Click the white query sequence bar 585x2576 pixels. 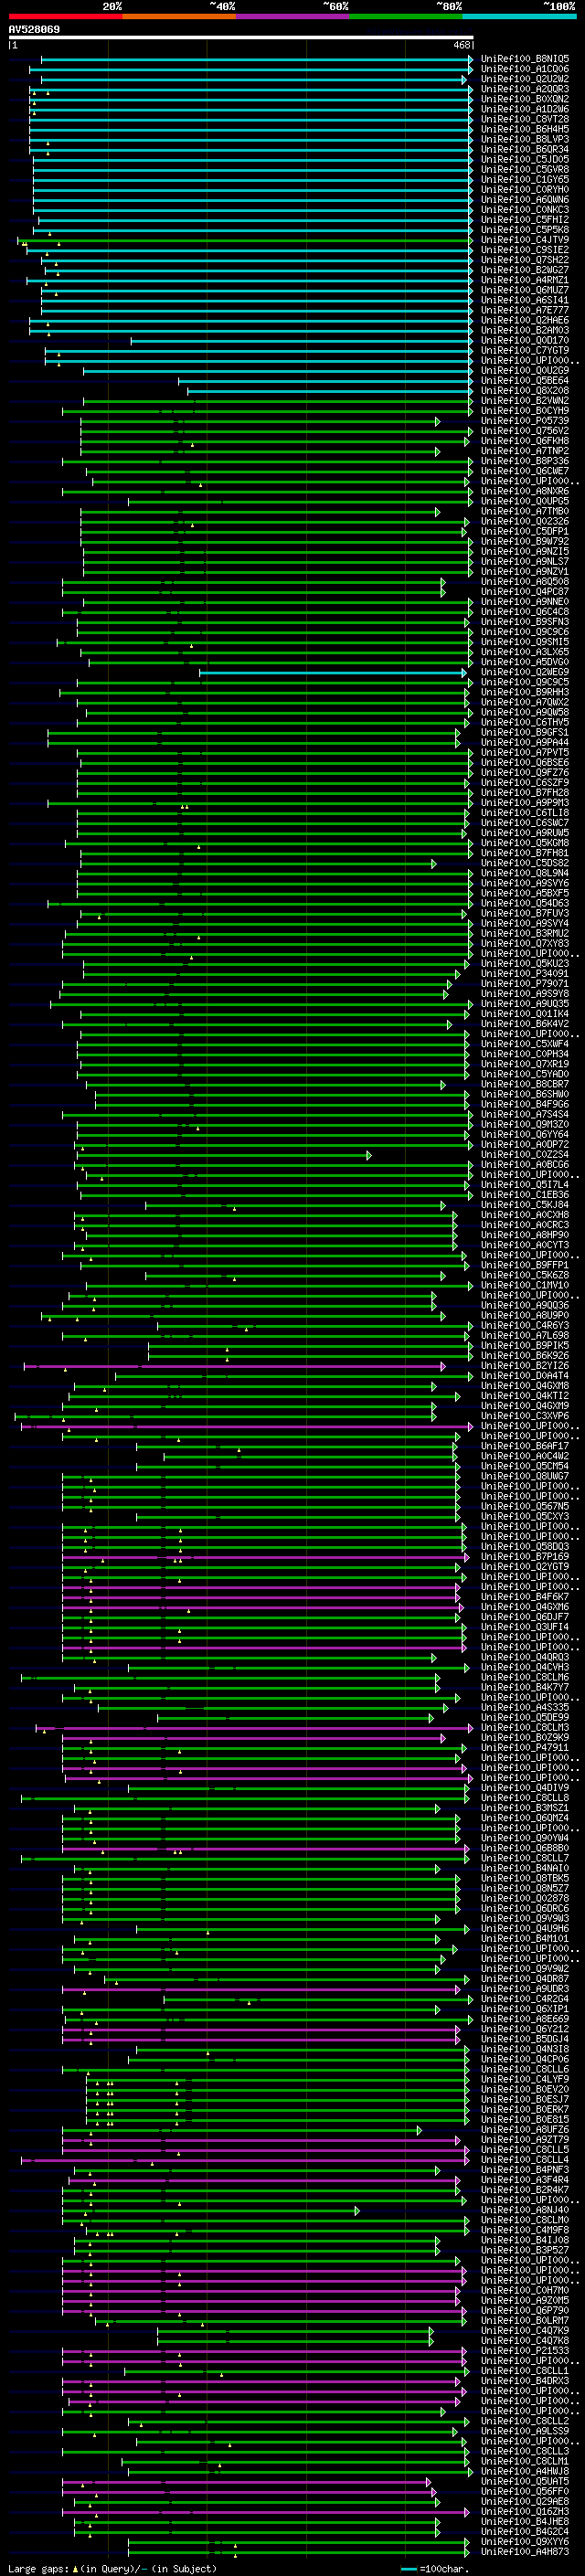click(x=240, y=38)
